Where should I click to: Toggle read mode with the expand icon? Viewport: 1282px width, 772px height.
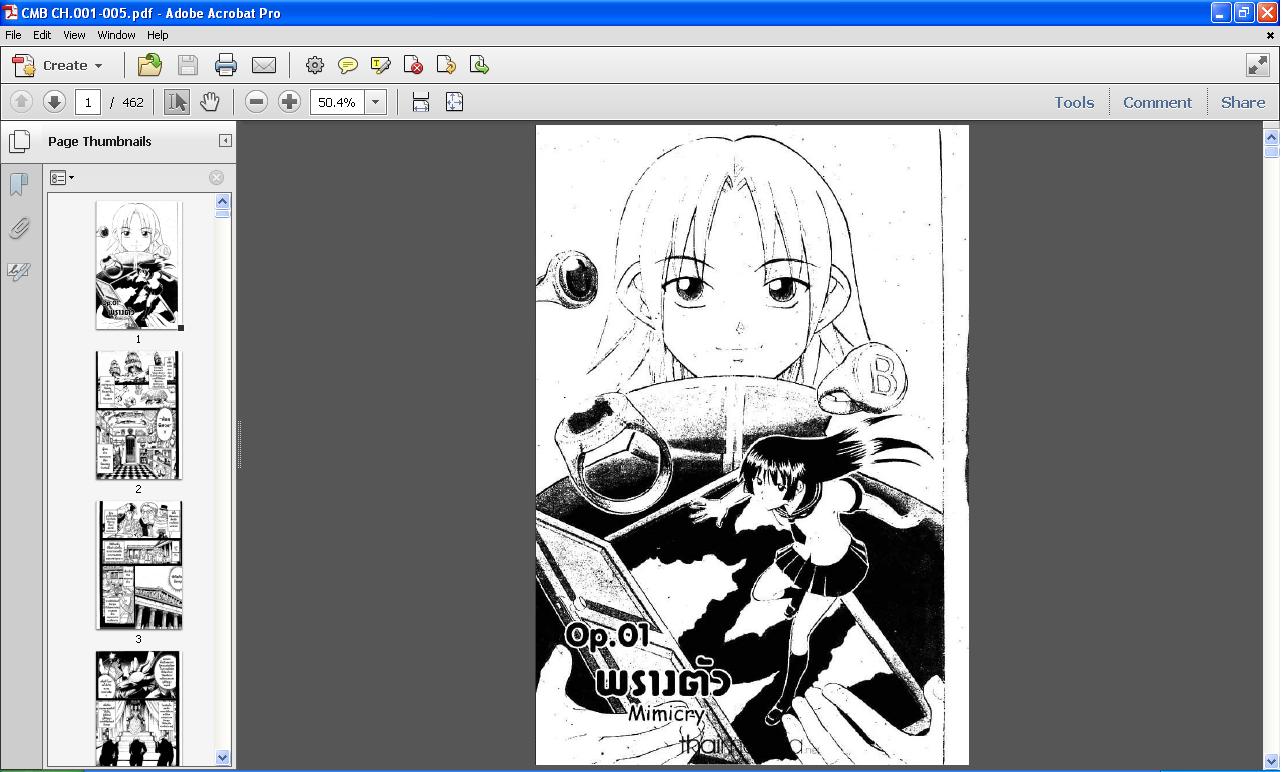coord(1258,65)
